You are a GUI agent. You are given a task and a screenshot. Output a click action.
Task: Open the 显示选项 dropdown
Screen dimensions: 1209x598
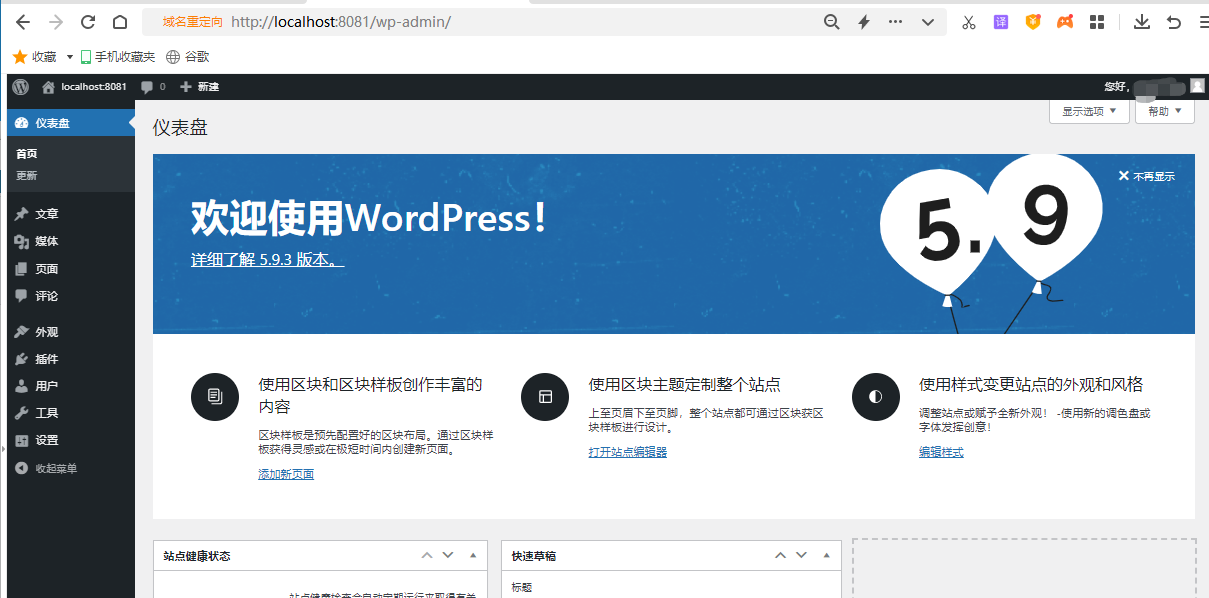pyautogui.click(x=1088, y=111)
